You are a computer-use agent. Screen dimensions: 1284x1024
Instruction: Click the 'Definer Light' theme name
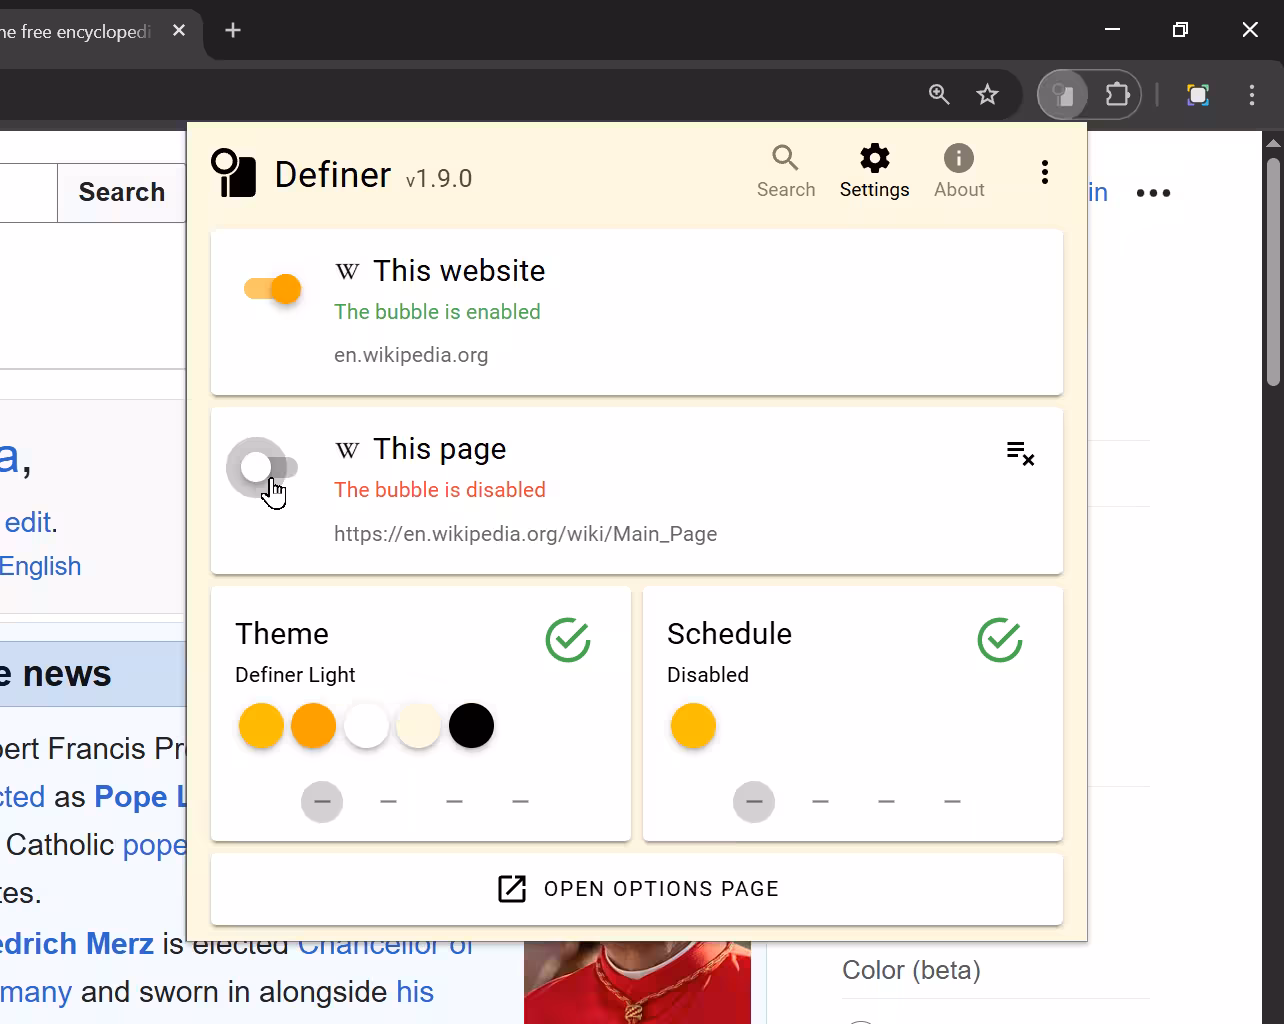coord(295,675)
